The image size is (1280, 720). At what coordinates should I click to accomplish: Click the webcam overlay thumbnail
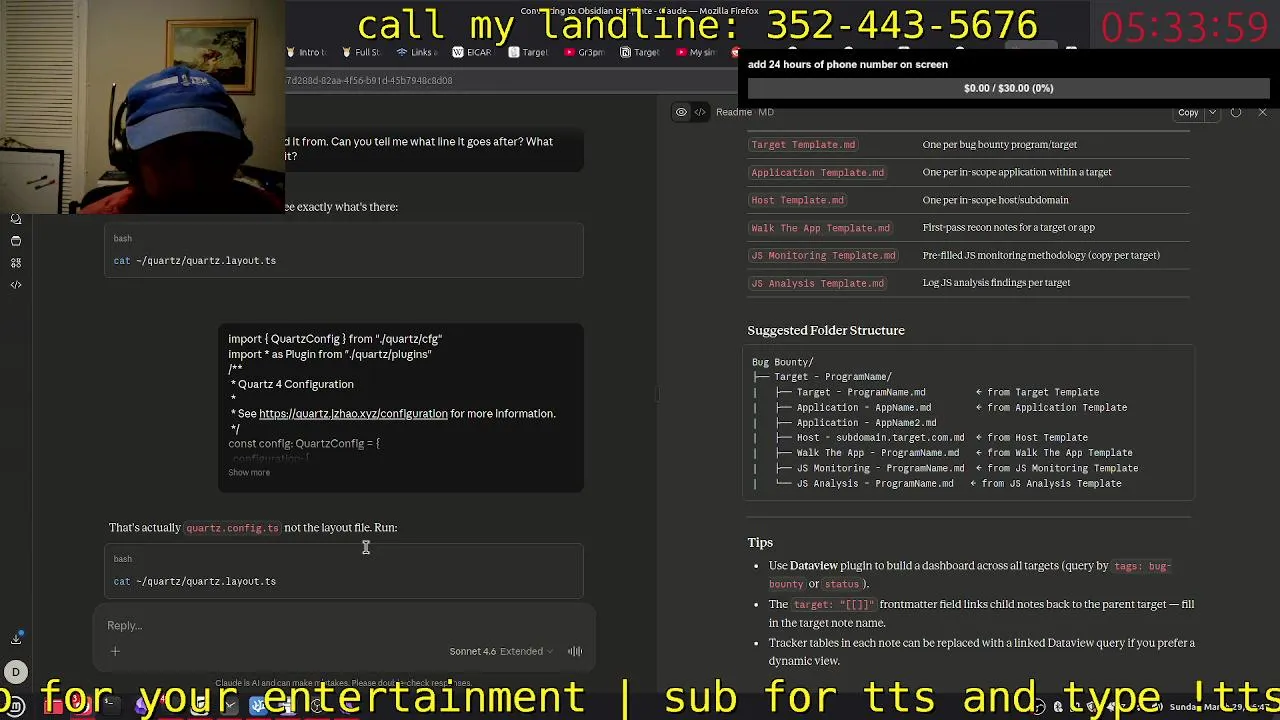click(x=142, y=107)
